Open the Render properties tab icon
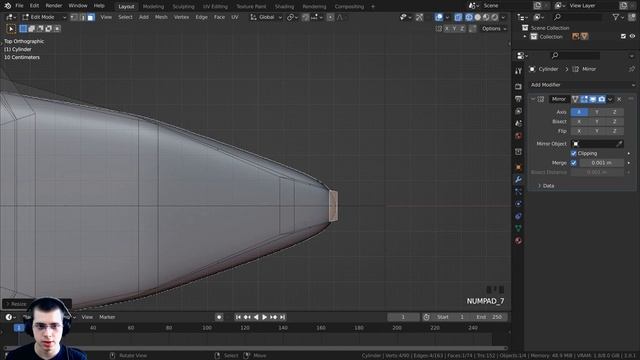 (518, 87)
